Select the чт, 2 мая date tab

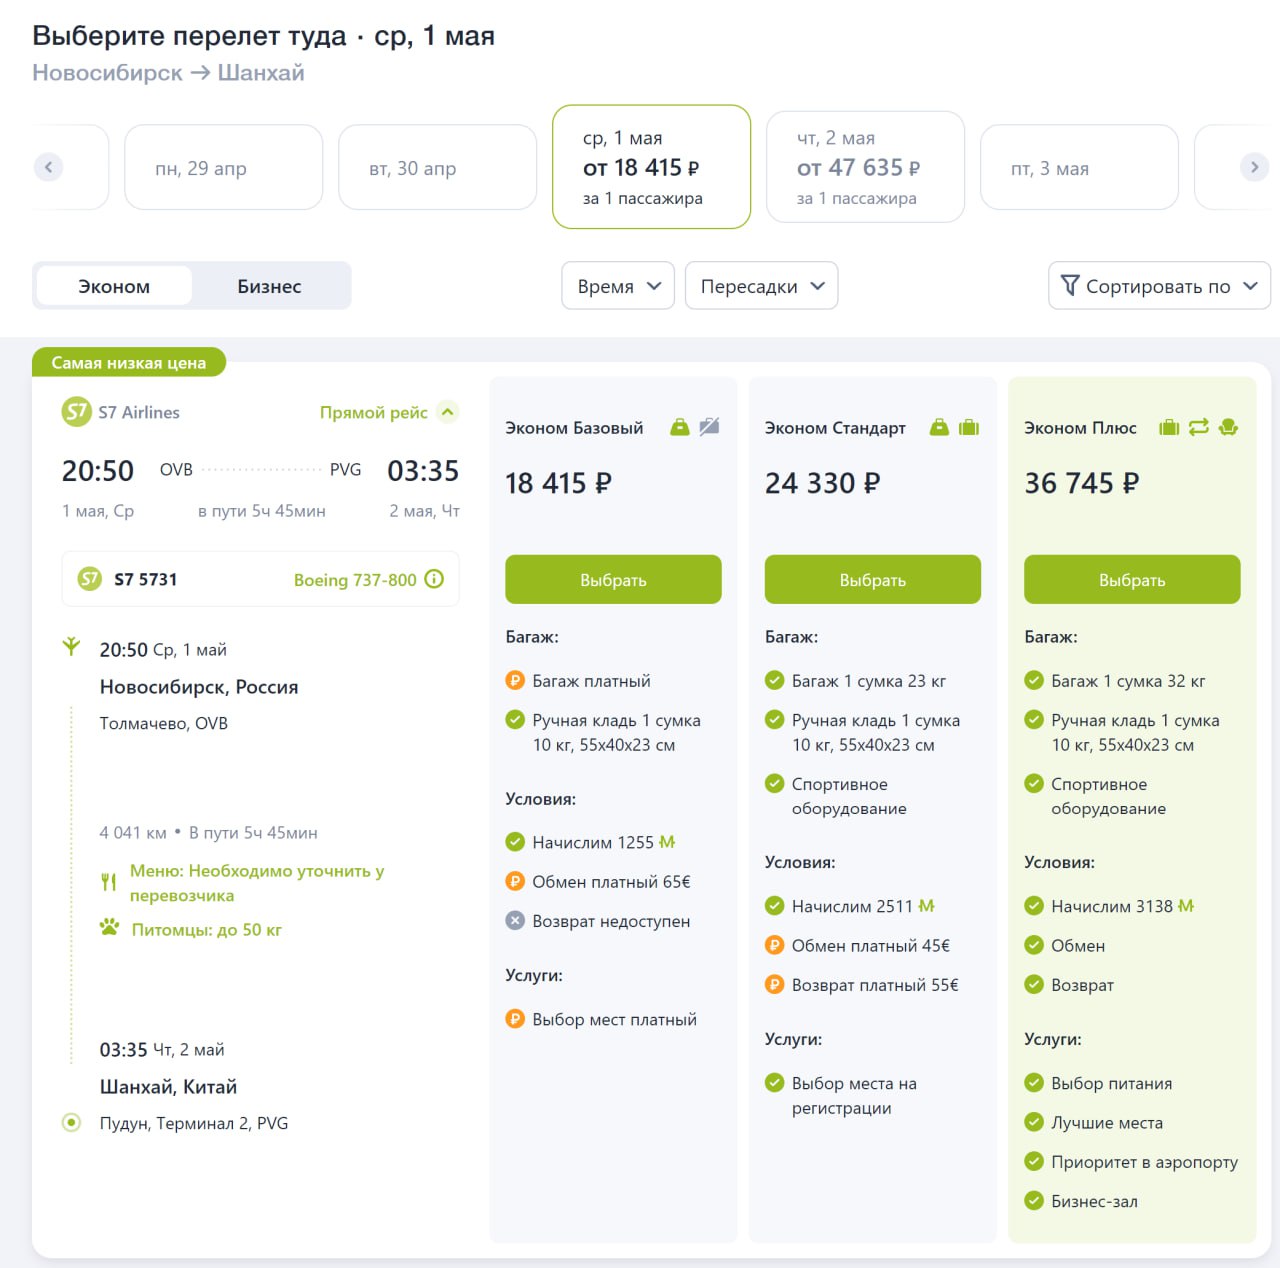[865, 167]
